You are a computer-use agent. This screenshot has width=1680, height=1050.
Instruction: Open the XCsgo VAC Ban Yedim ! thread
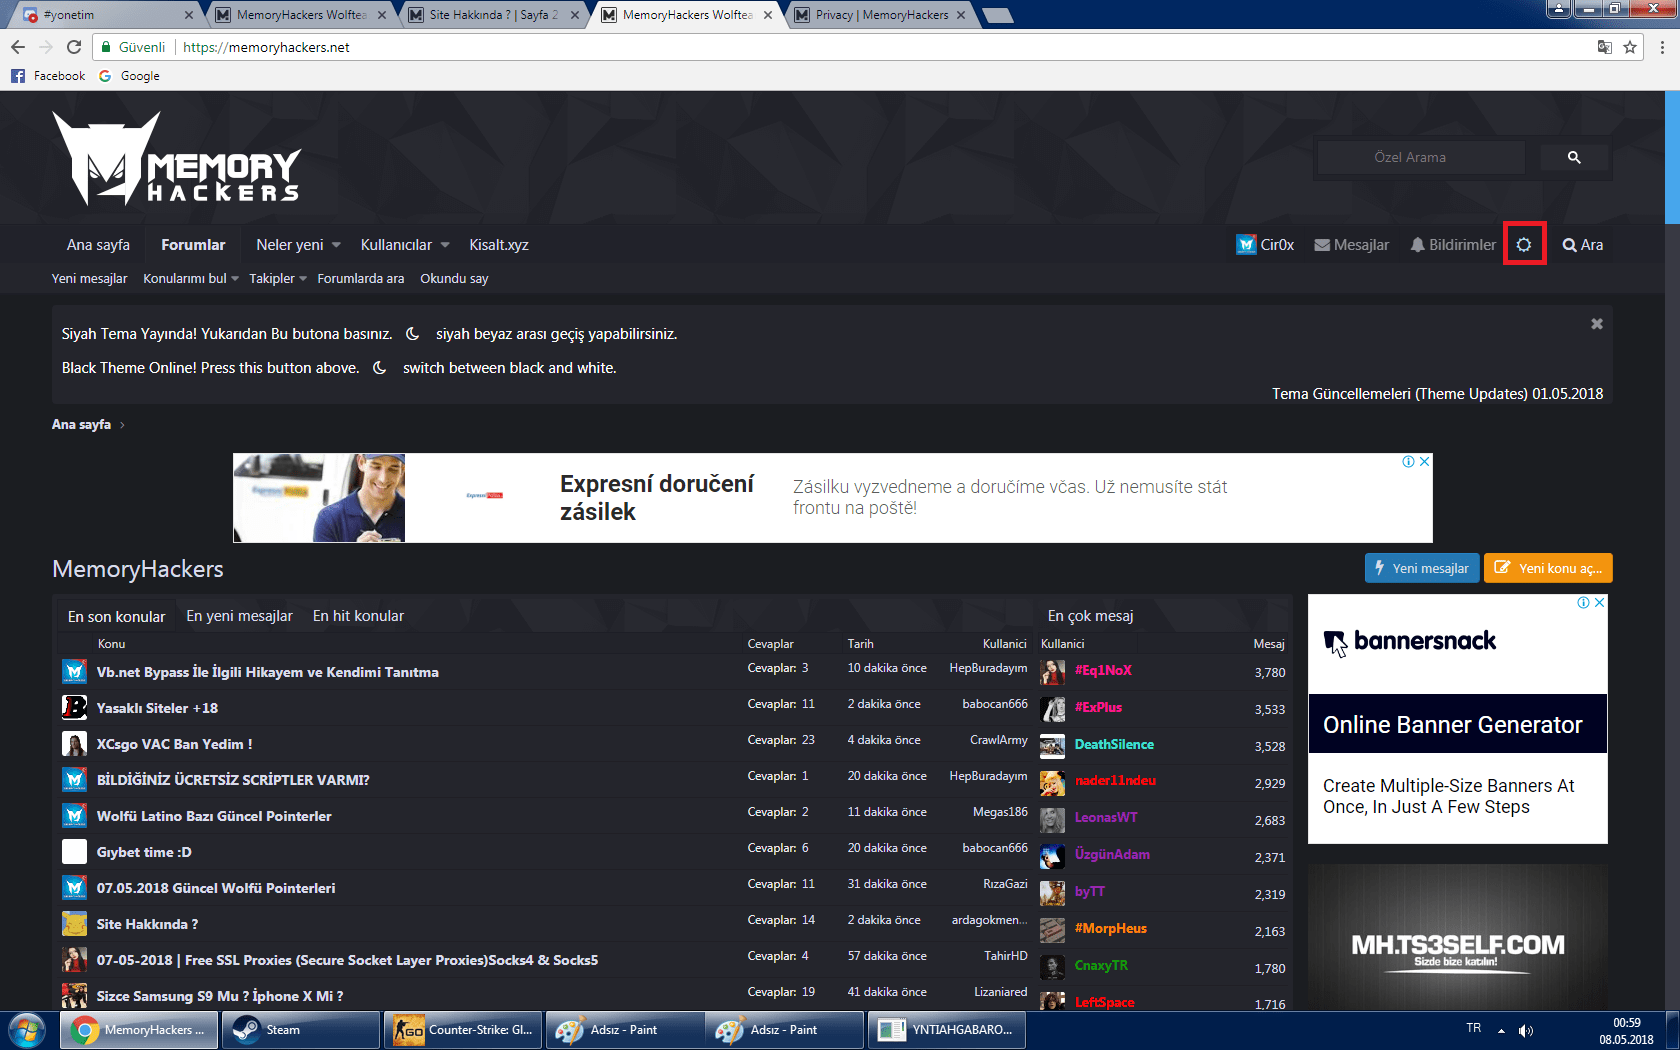174,744
